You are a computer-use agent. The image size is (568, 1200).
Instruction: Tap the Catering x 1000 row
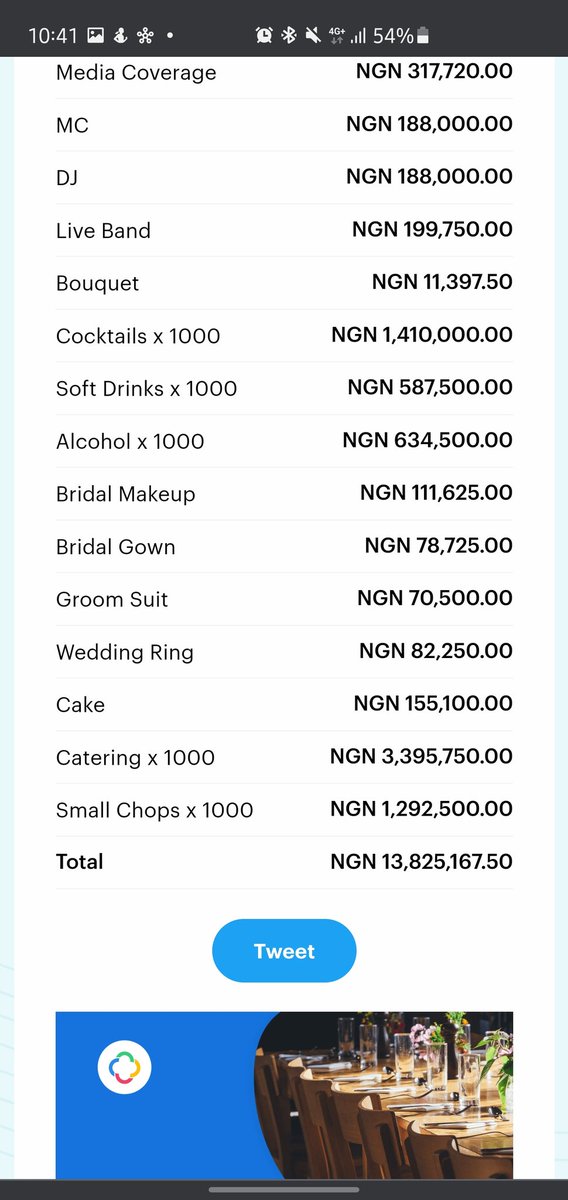[284, 757]
